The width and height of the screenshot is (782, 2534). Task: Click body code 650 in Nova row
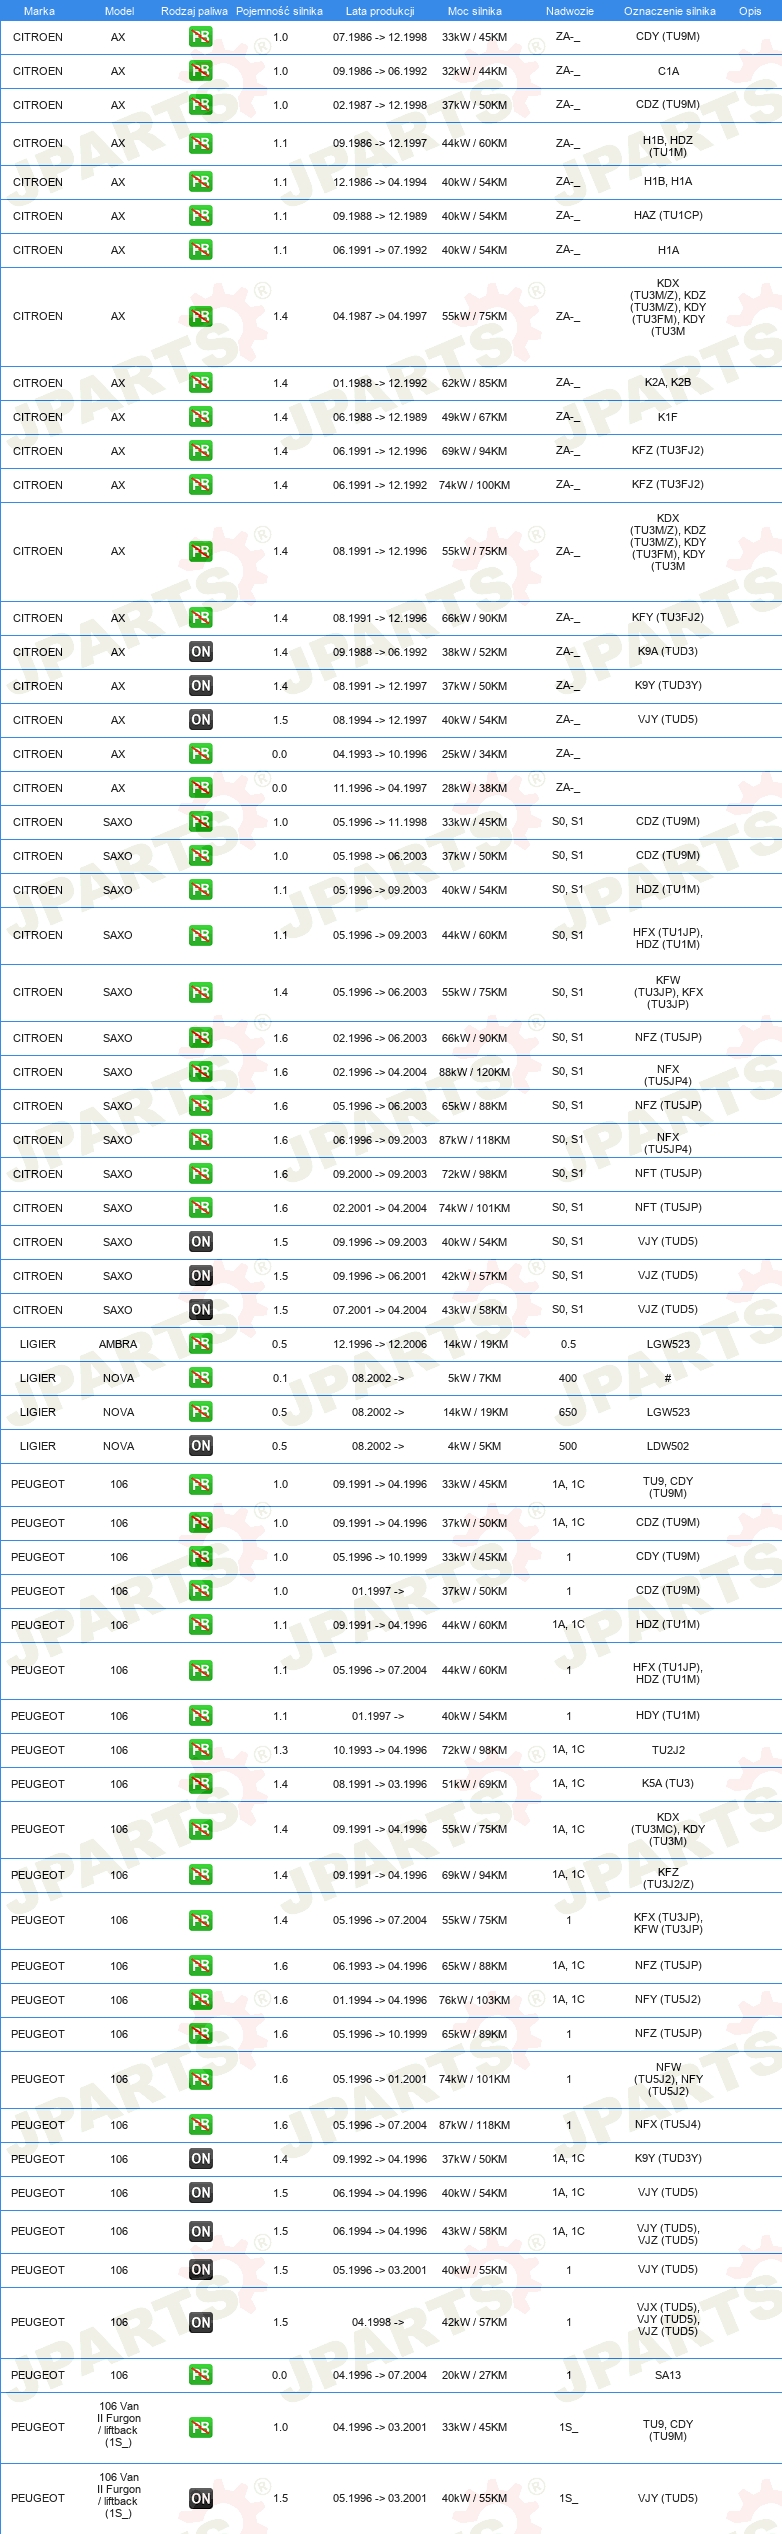click(568, 1412)
